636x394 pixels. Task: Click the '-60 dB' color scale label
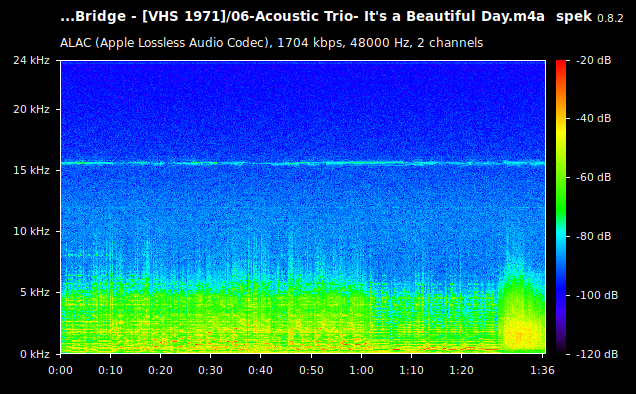coord(593,177)
